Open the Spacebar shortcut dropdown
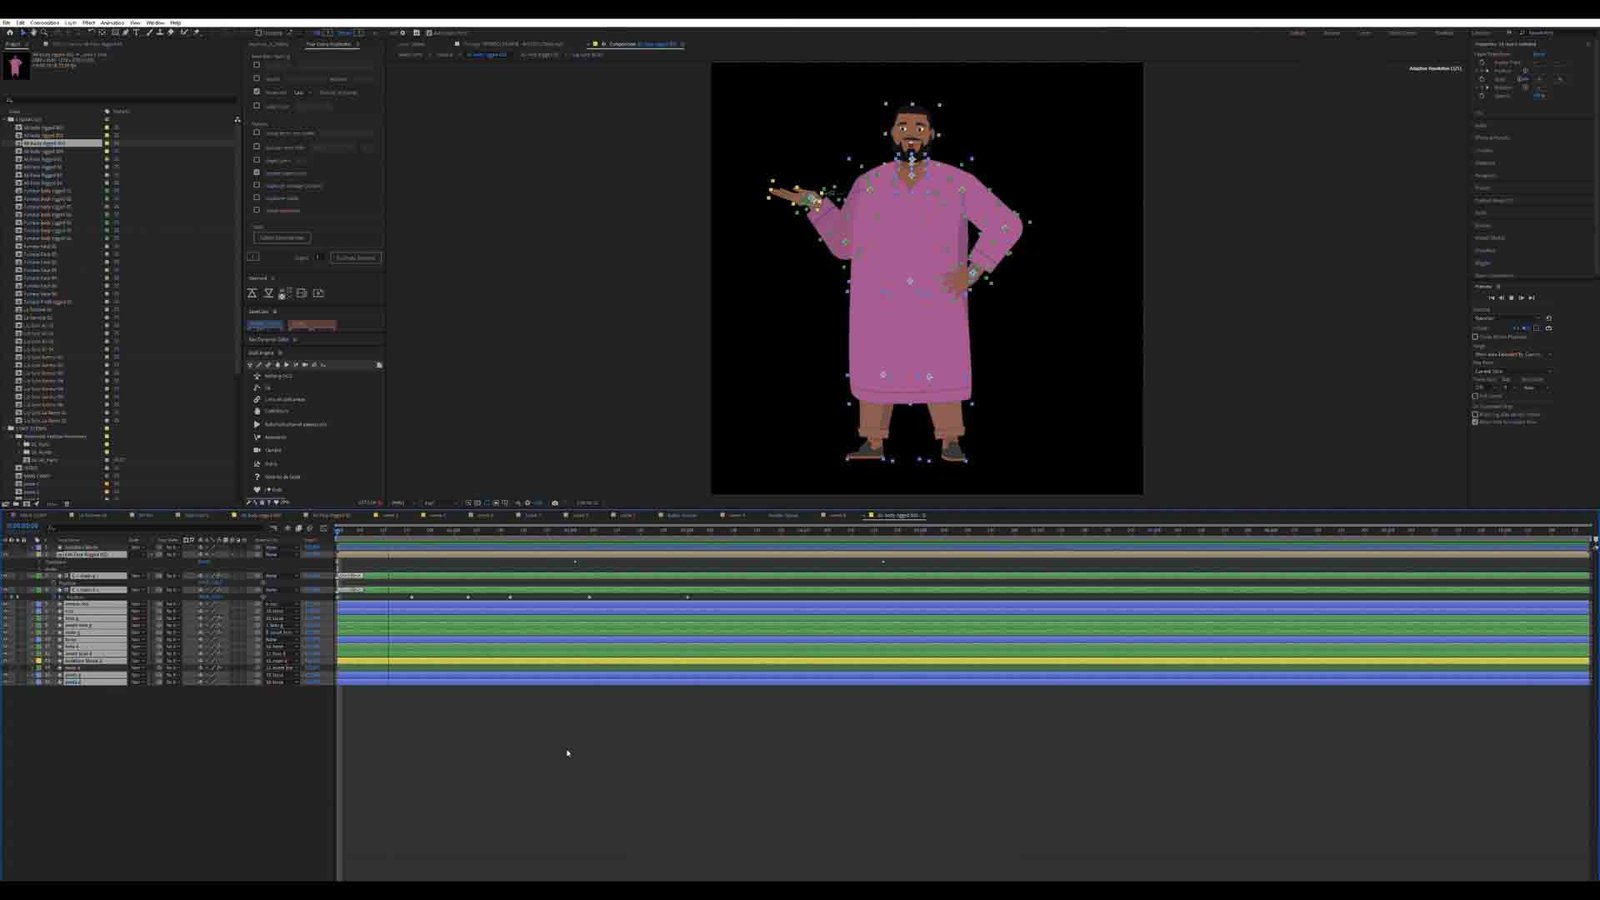This screenshot has width=1600, height=900. 1509,318
